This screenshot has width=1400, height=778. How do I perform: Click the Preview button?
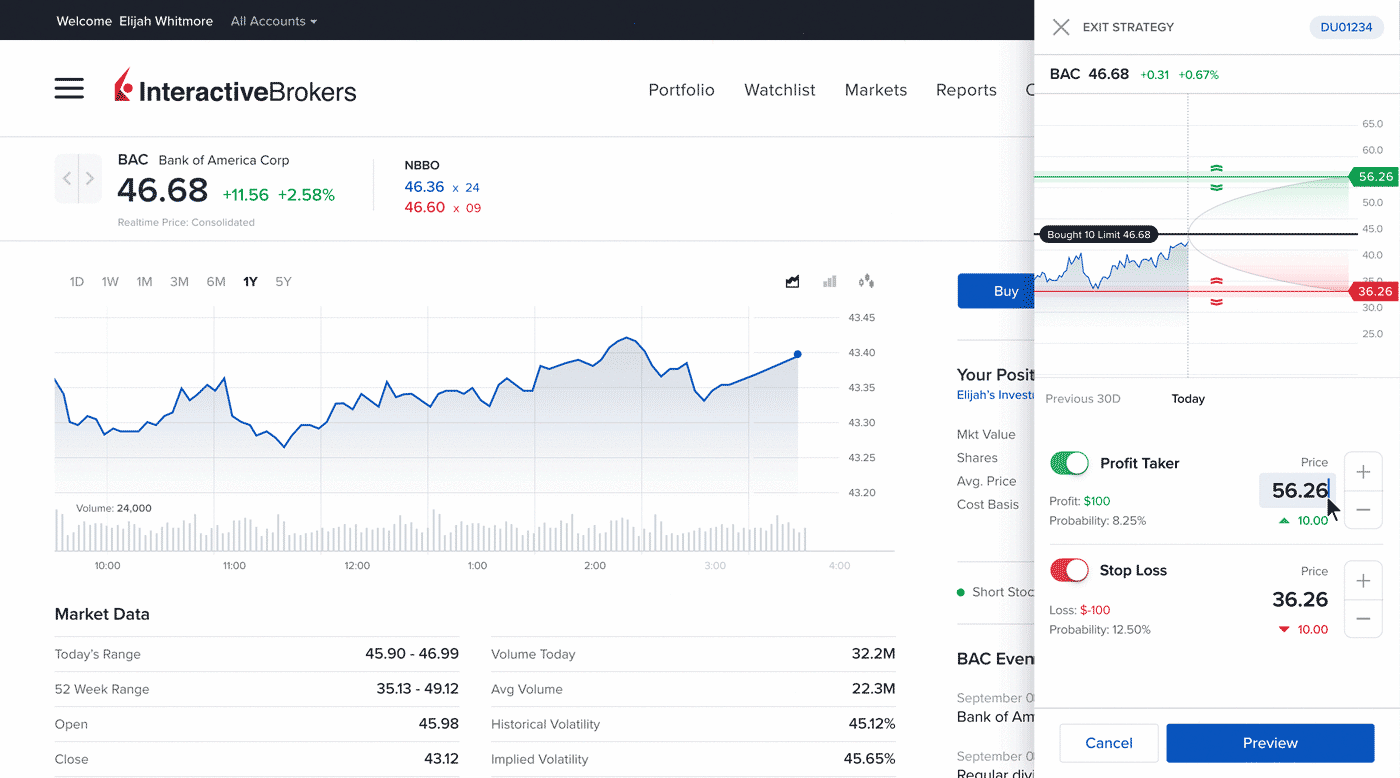point(1270,743)
